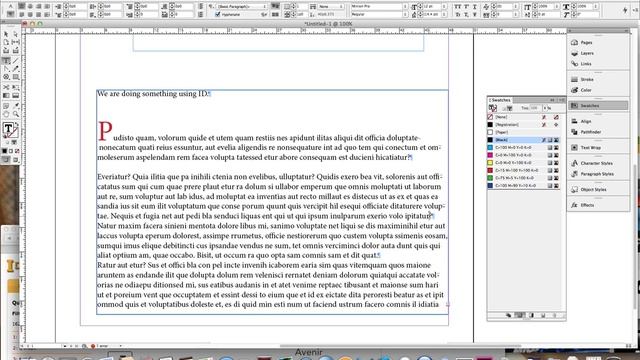Open the Paragraph Styles panel

click(x=598, y=174)
